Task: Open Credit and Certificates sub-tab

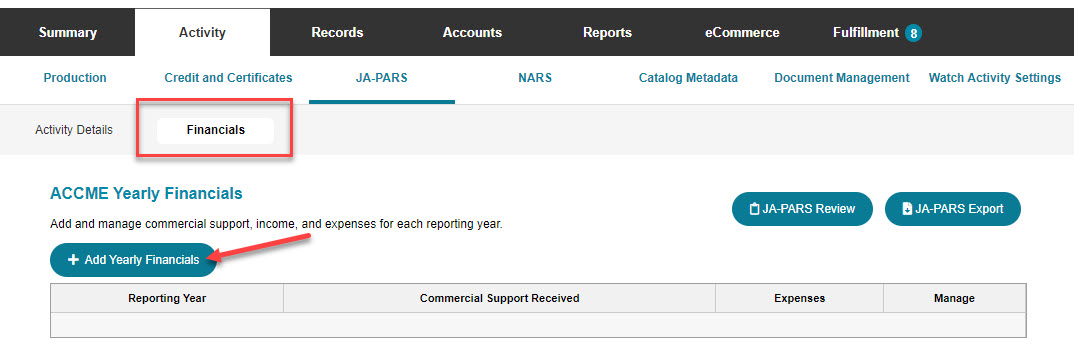Action: [228, 78]
